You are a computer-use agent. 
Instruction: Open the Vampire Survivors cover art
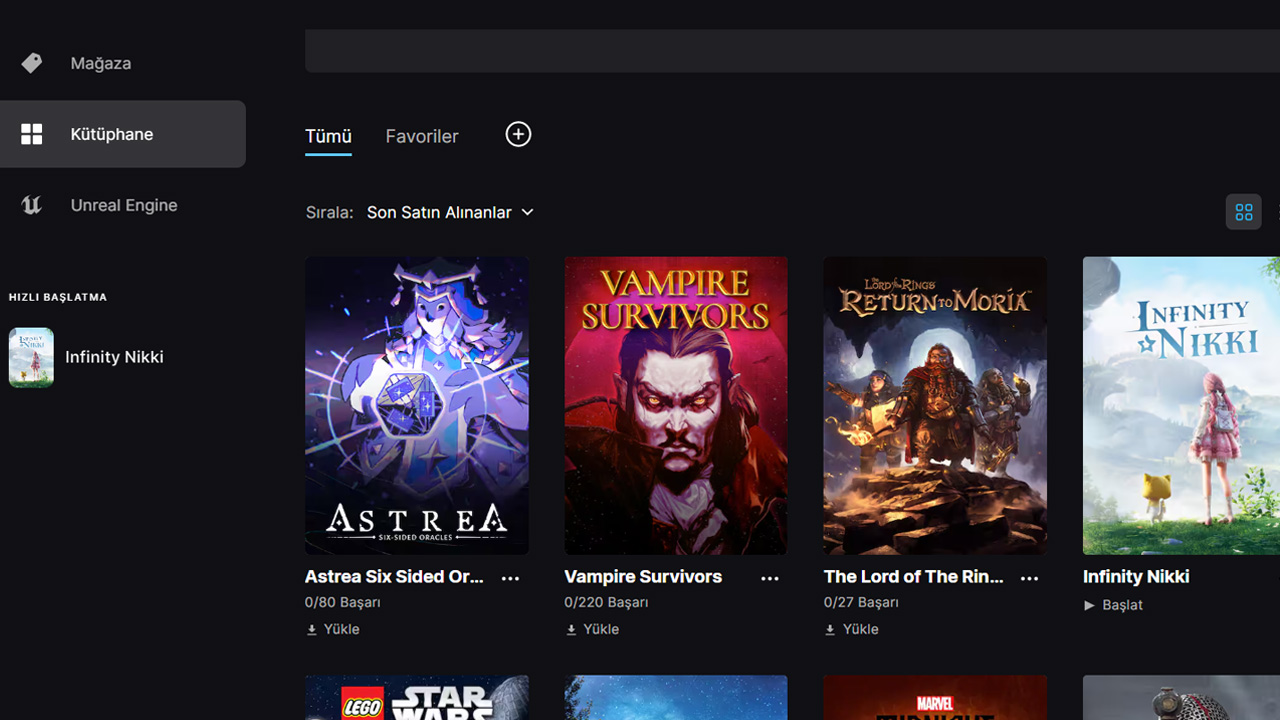(x=676, y=405)
